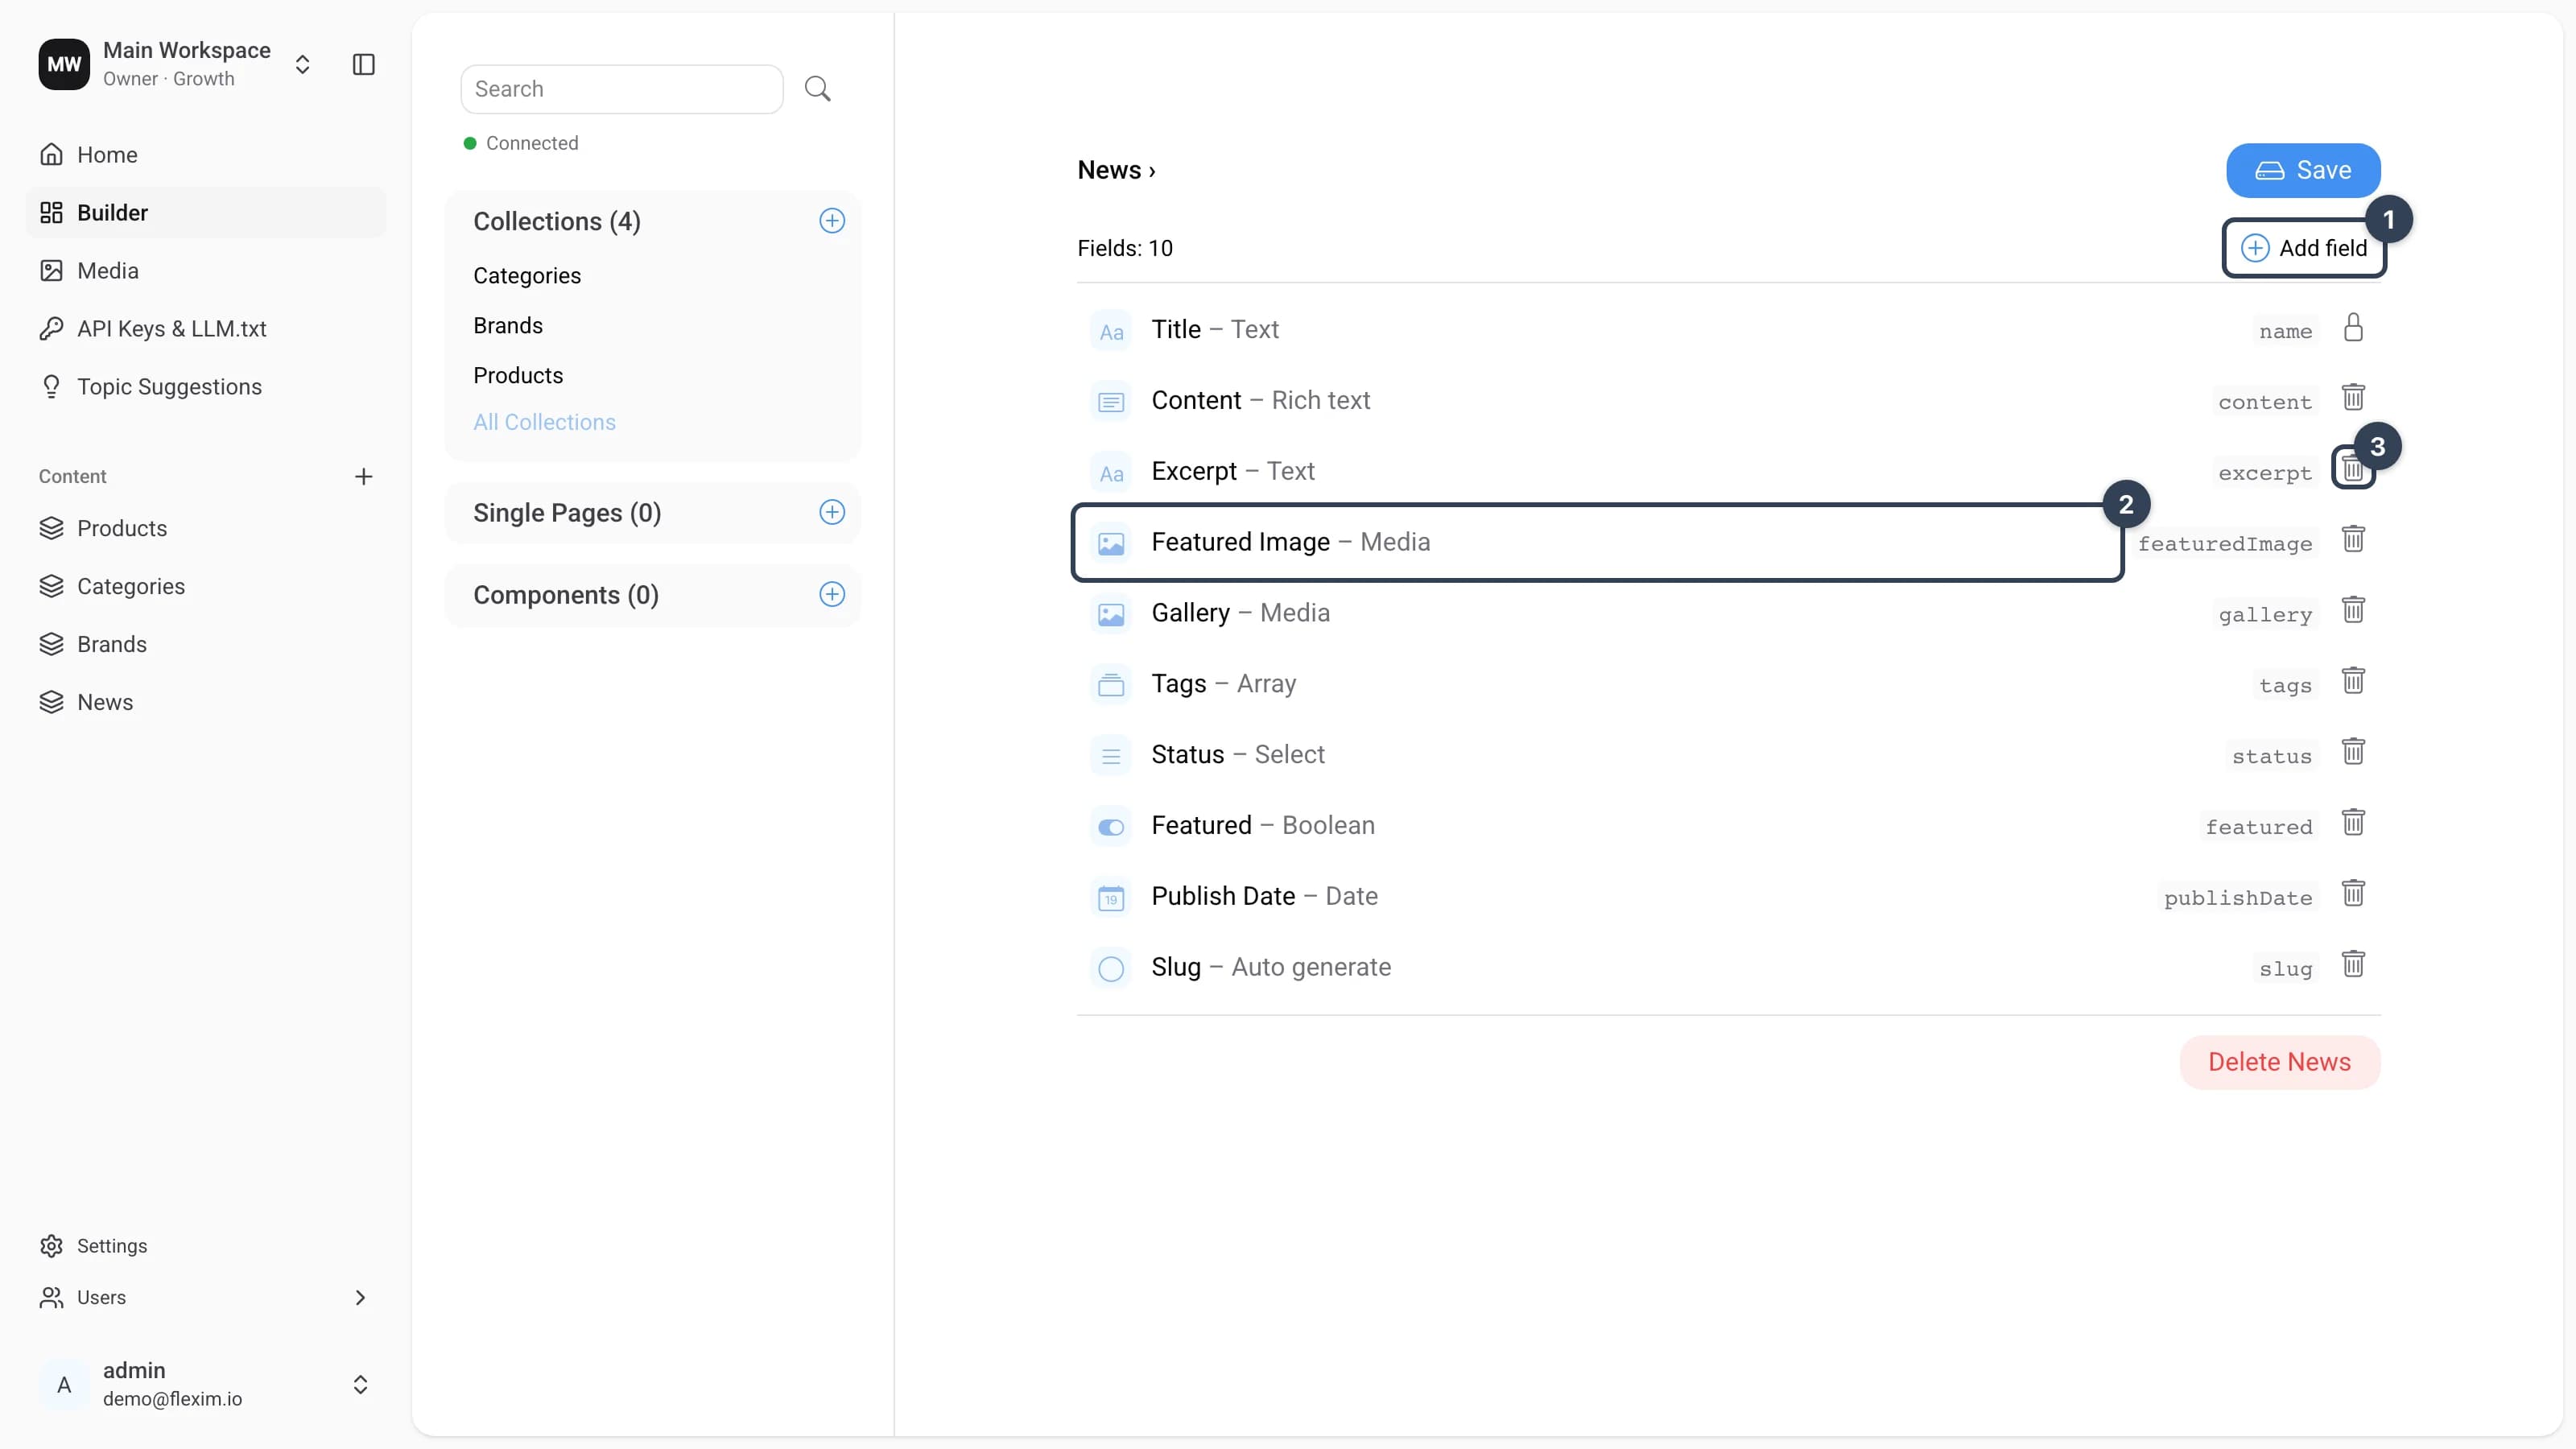Toggle the sidebar collapse icon
Viewport: 2576px width, 1449px height.
click(364, 65)
